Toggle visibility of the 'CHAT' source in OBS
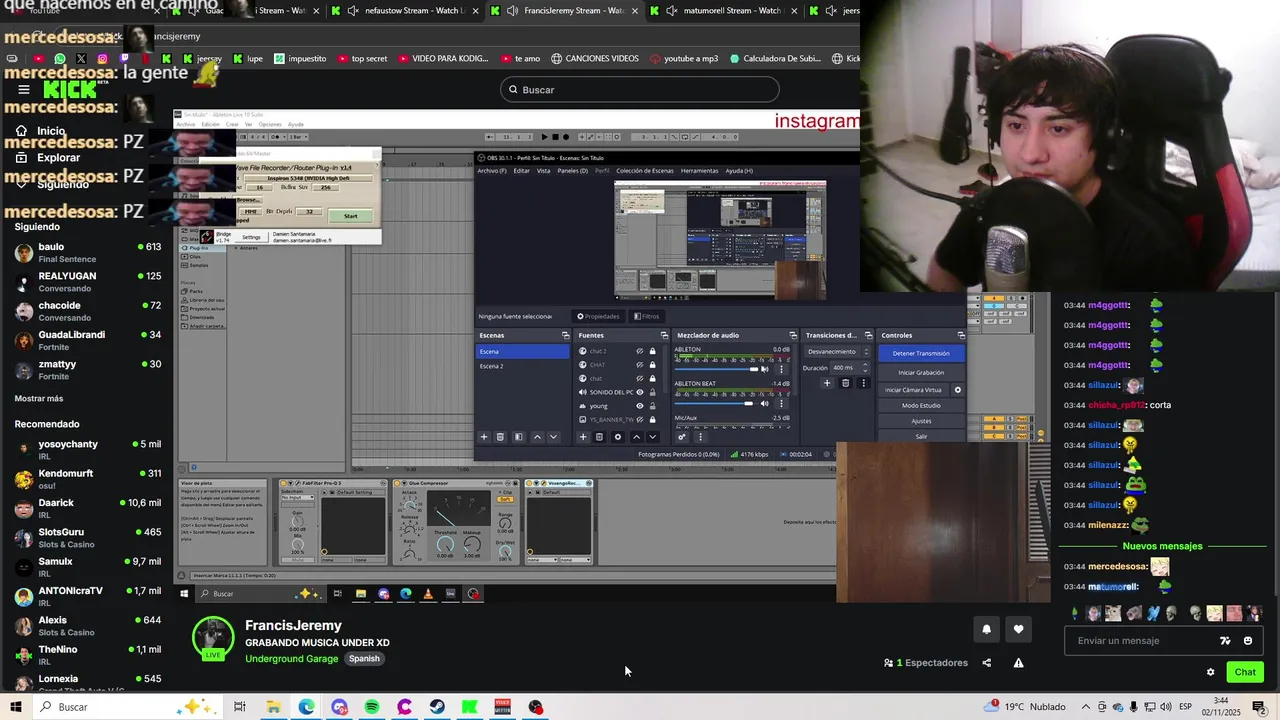The height and width of the screenshot is (720, 1280). [x=640, y=365]
